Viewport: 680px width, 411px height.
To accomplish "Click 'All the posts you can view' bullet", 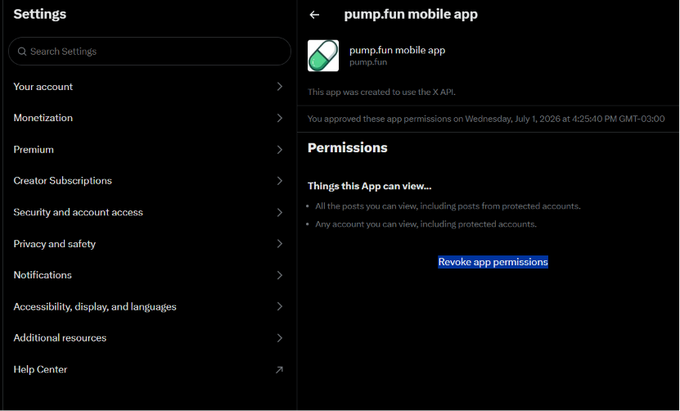I will tap(448, 206).
